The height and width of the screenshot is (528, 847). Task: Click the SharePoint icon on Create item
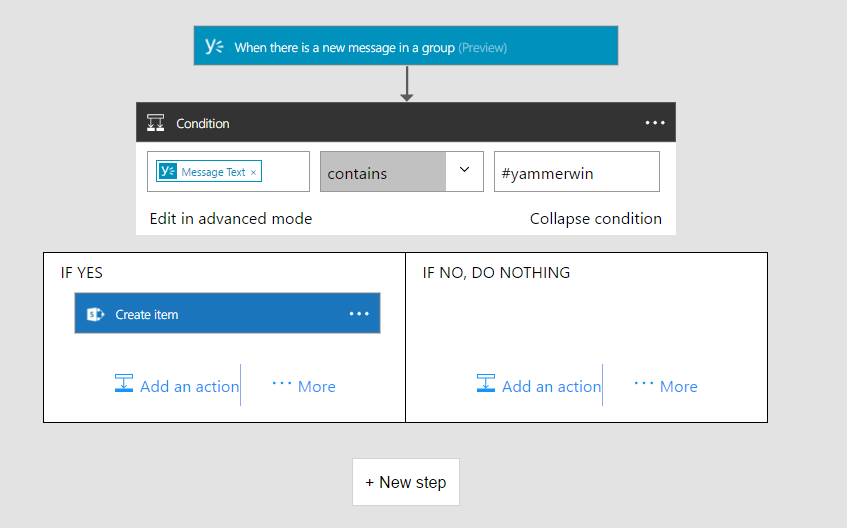pos(96,314)
